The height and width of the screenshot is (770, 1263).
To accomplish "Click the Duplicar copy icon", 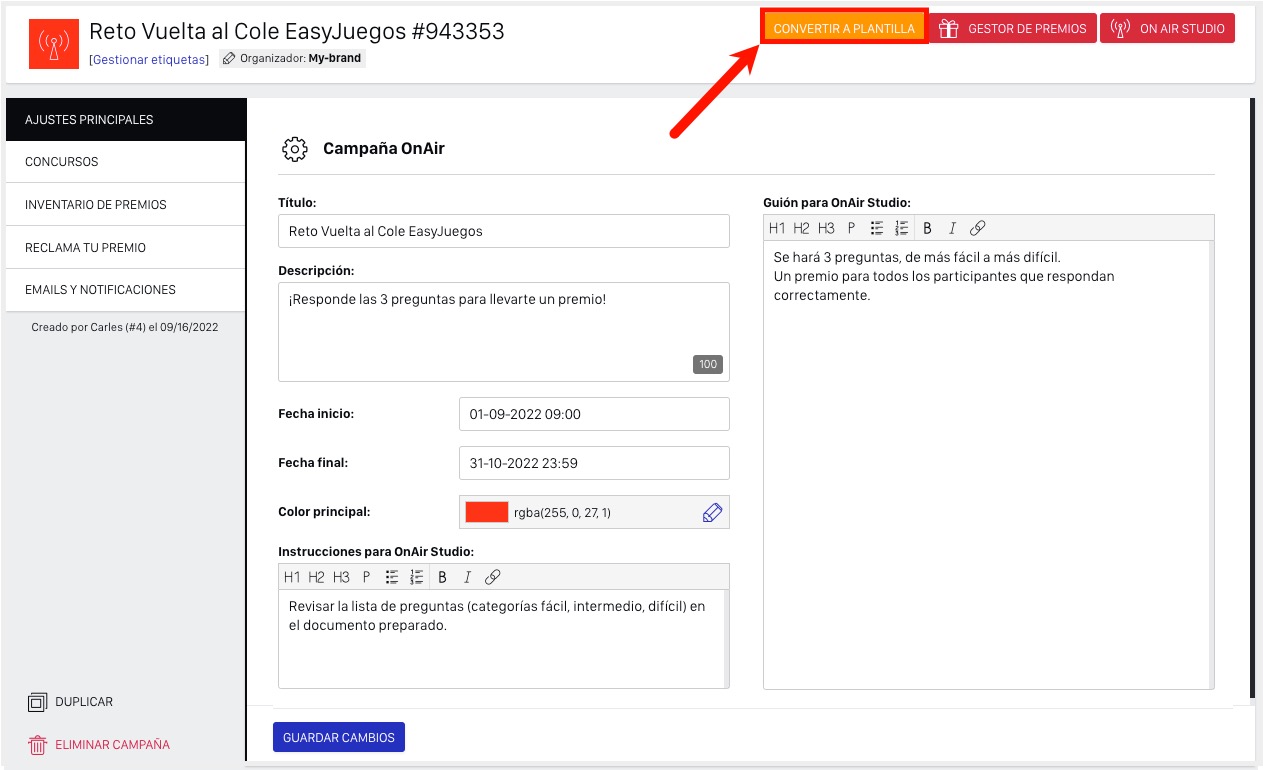I will 38,702.
